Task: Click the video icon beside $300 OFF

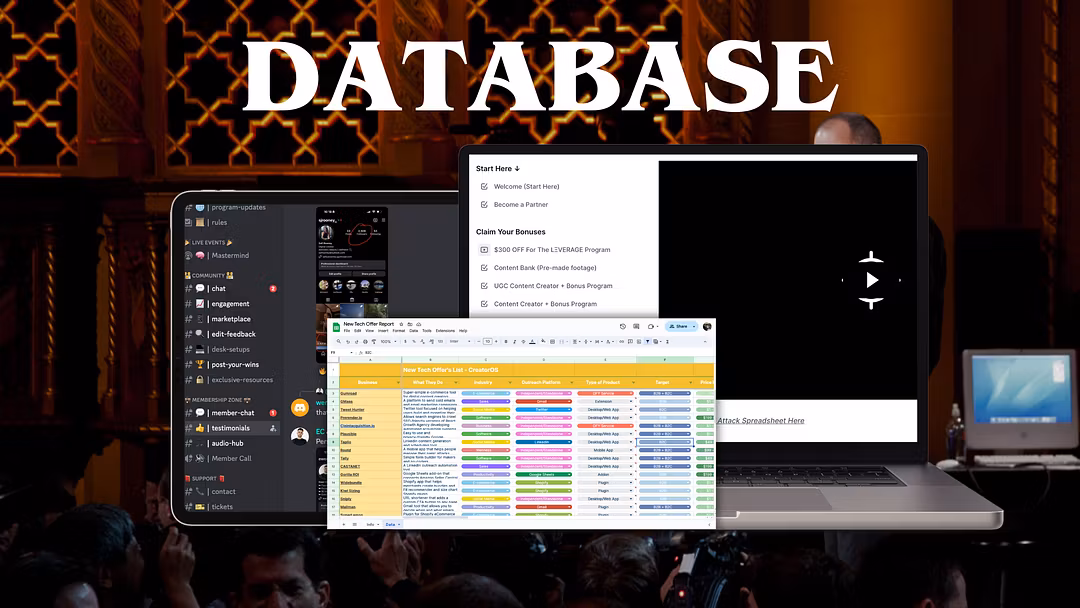Action: pos(484,250)
